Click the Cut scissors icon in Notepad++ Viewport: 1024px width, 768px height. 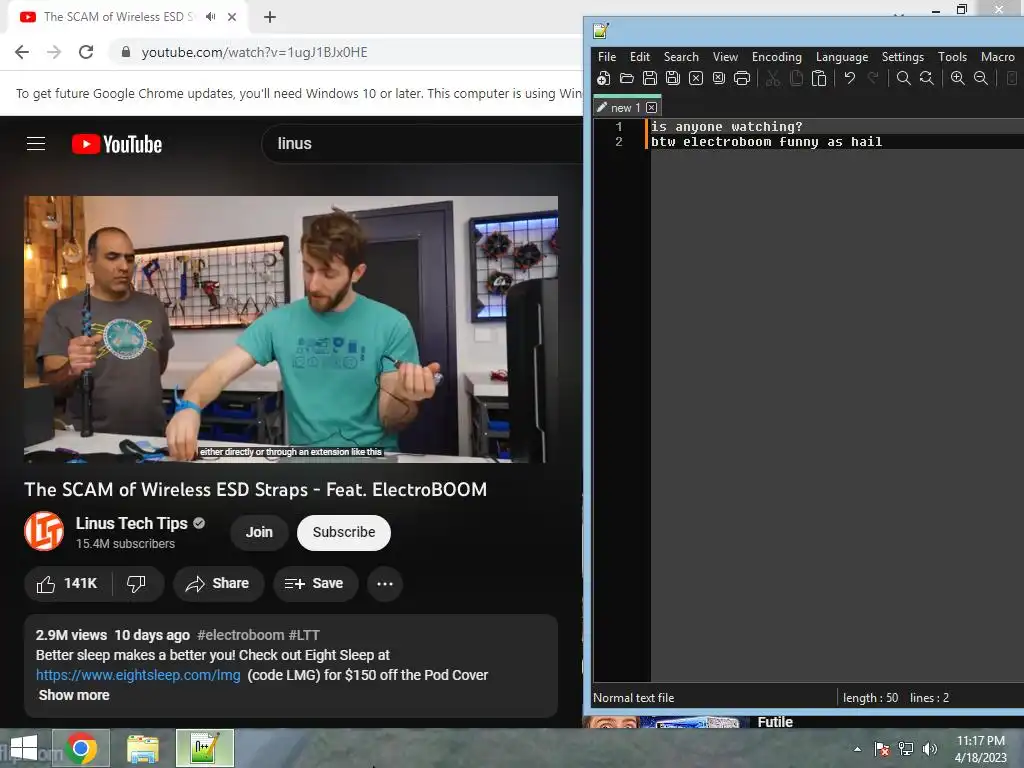[x=773, y=78]
